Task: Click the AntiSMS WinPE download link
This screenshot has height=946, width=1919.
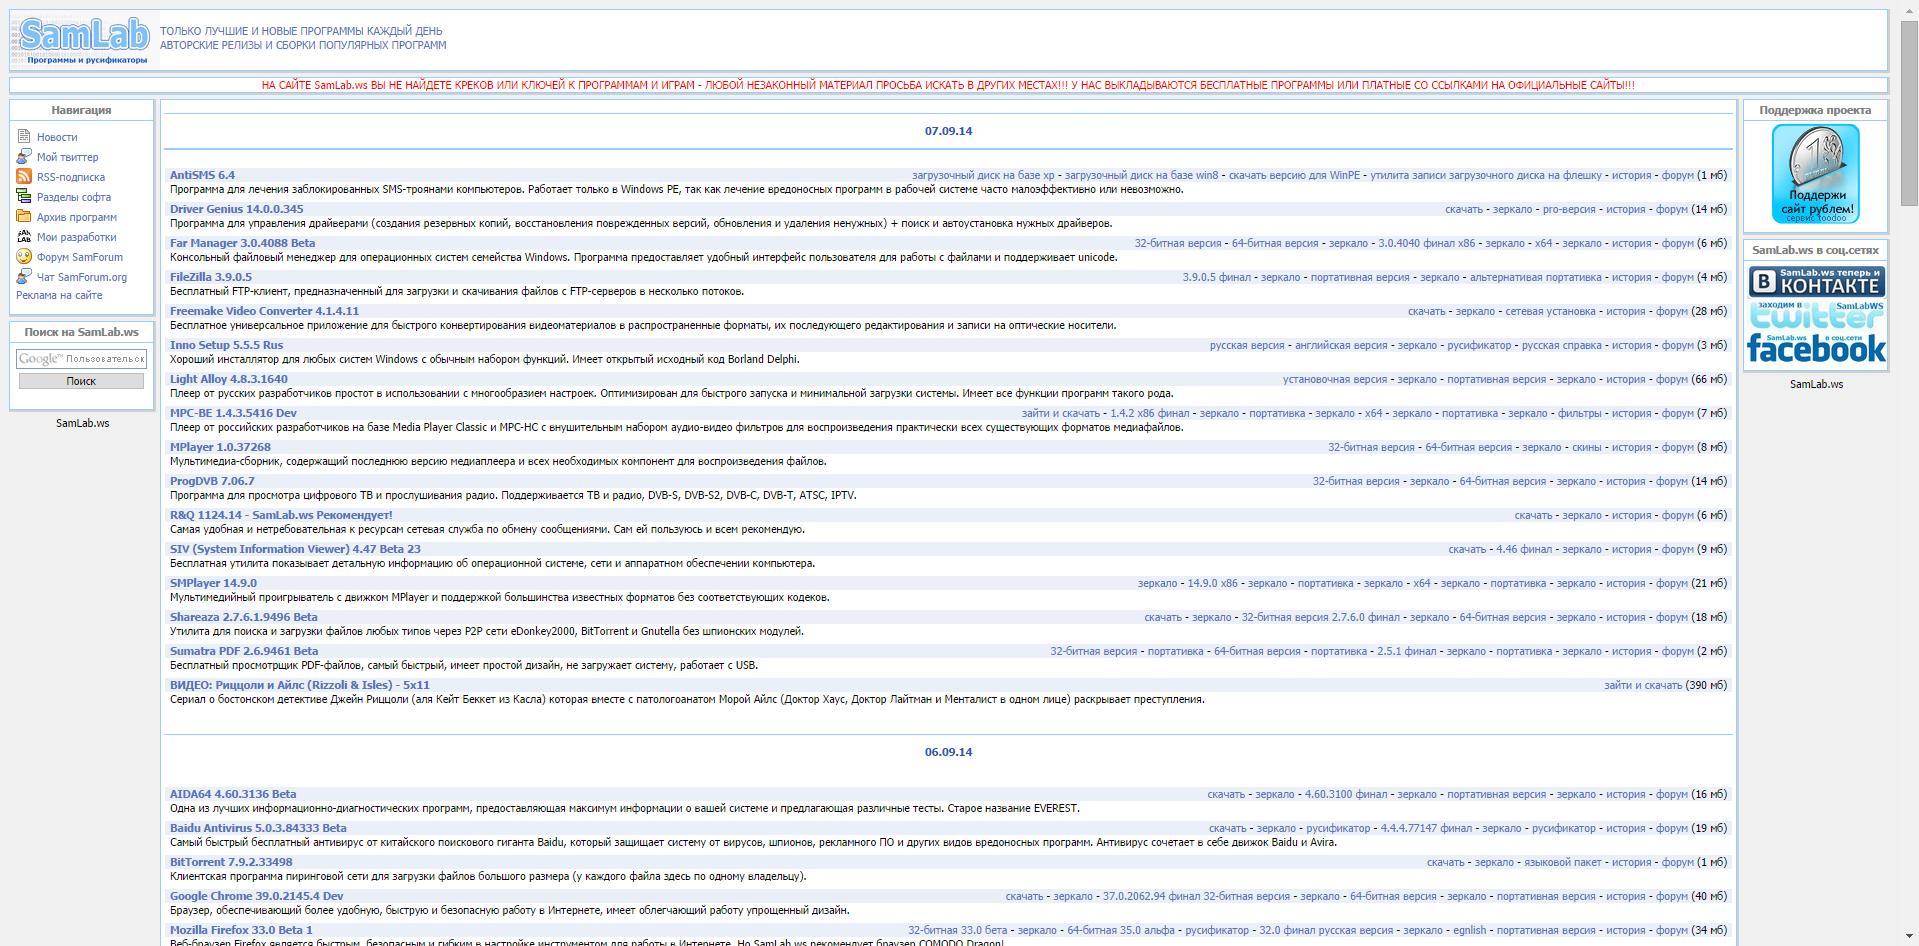Action: [x=1294, y=175]
